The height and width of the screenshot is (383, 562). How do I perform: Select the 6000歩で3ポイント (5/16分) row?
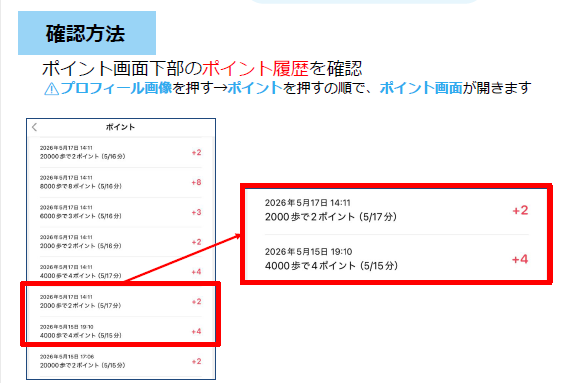click(x=120, y=212)
